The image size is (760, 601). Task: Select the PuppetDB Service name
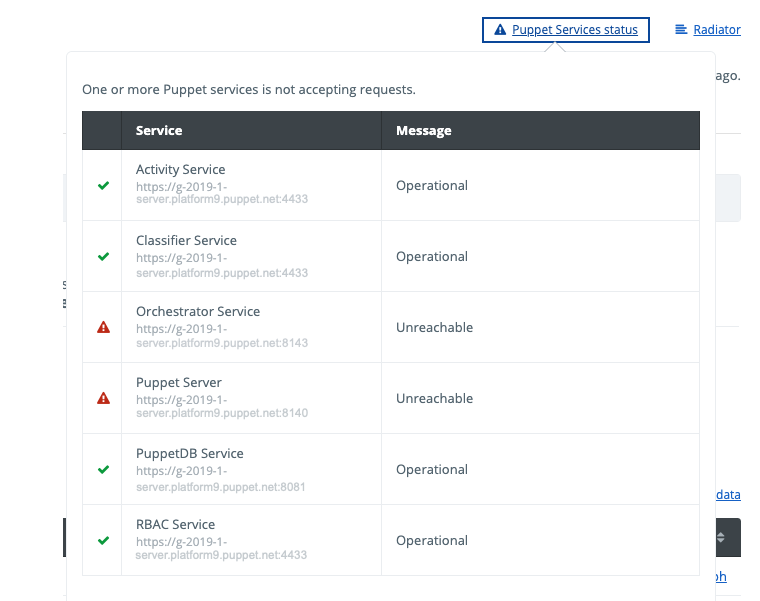coord(190,454)
